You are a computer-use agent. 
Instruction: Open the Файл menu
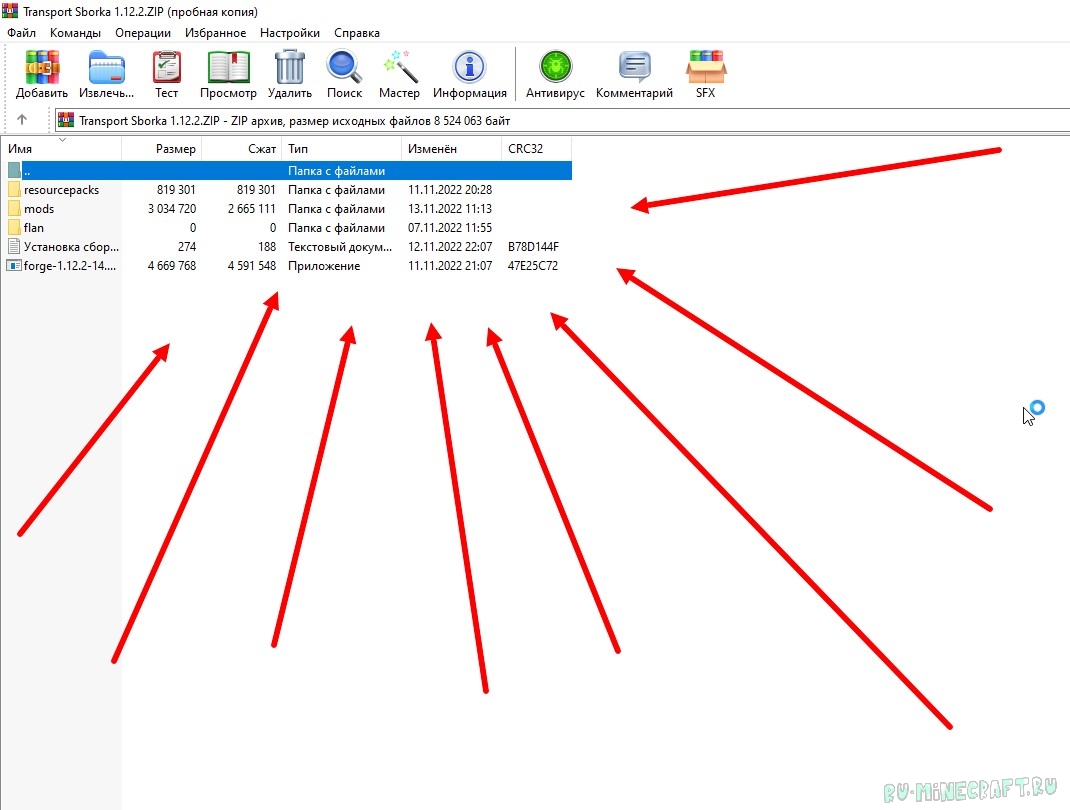tap(21, 33)
